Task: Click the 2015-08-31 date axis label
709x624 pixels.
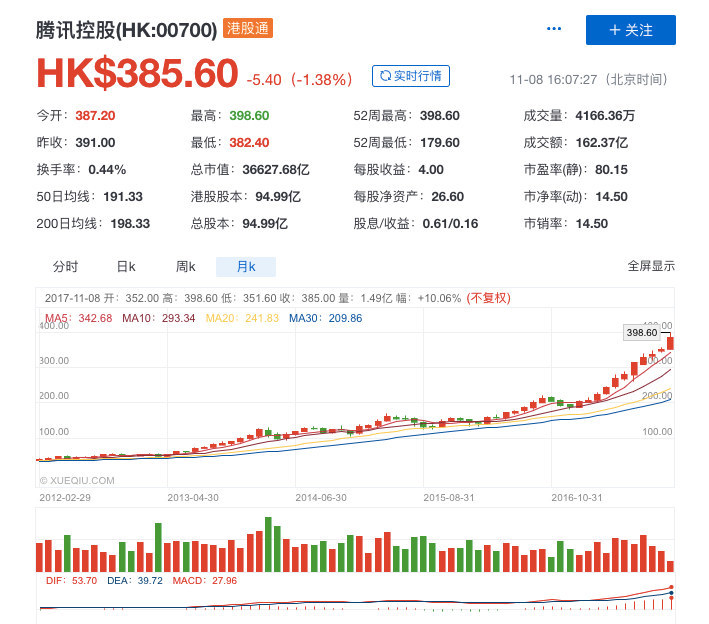Action: click(x=449, y=498)
